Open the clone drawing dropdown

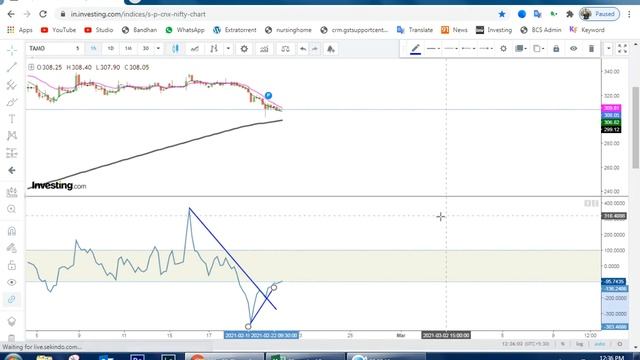[x=539, y=49]
